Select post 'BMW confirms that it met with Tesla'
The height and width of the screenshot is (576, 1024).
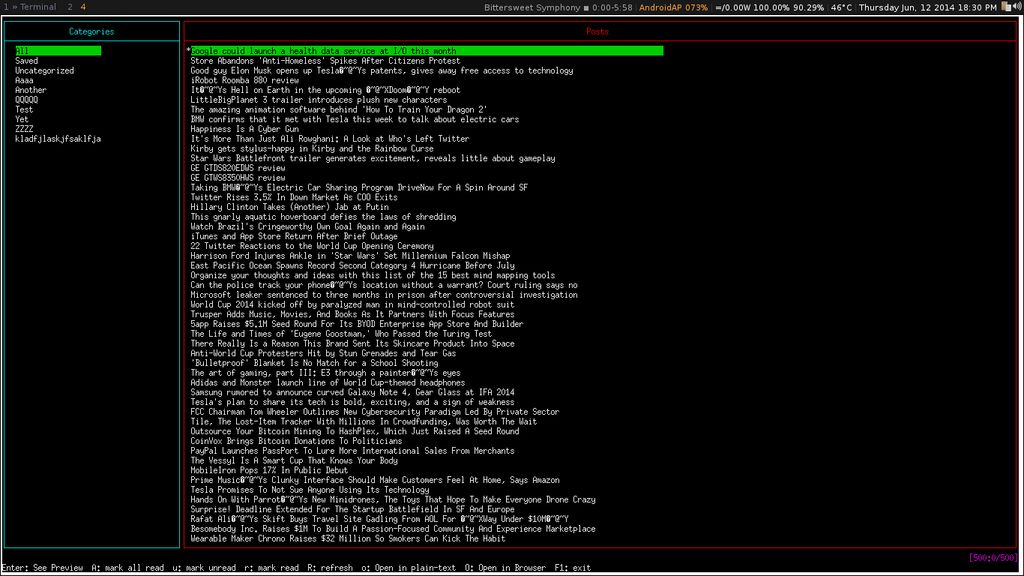[355, 120]
